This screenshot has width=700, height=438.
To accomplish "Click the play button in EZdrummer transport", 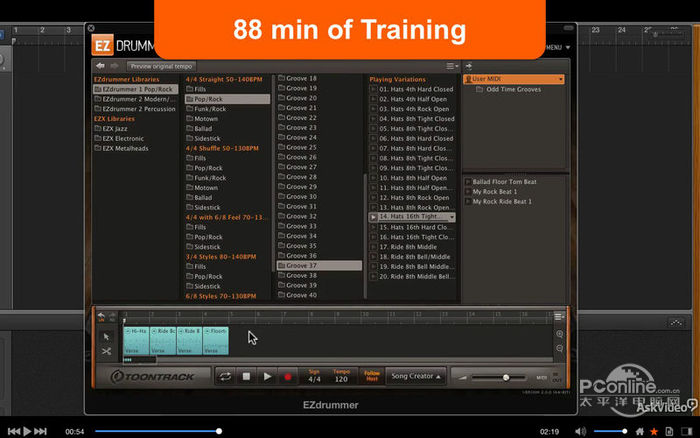I will click(x=267, y=377).
